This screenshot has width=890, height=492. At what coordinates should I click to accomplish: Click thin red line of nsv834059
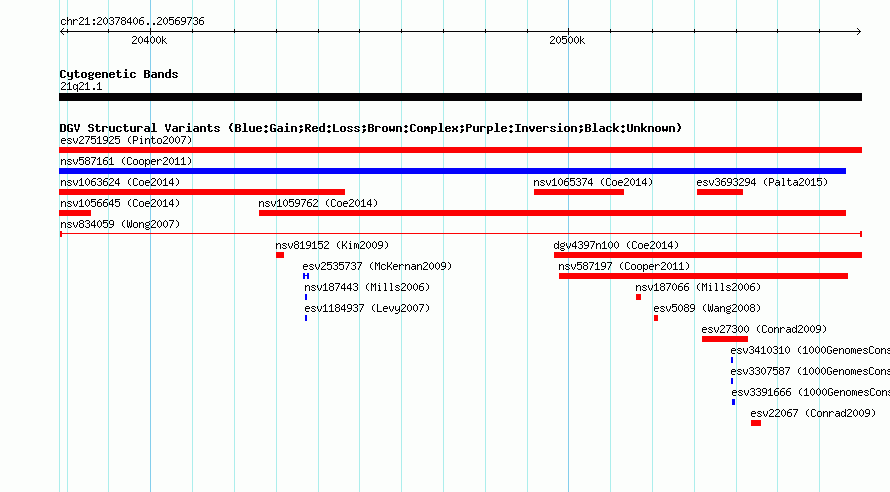[461, 234]
